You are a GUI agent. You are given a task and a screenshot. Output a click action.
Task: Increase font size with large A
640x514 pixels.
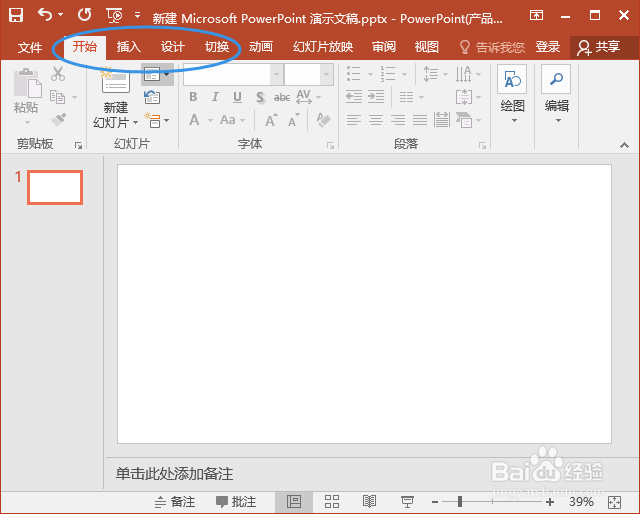click(271, 120)
